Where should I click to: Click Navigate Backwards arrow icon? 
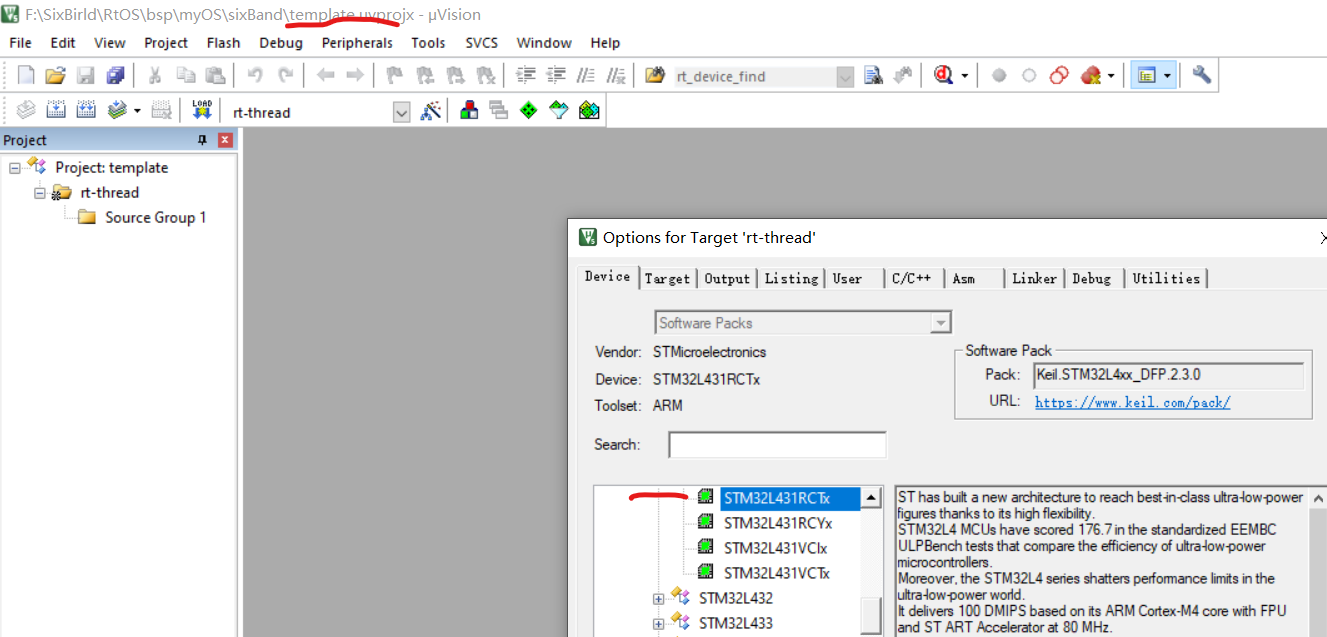[325, 75]
